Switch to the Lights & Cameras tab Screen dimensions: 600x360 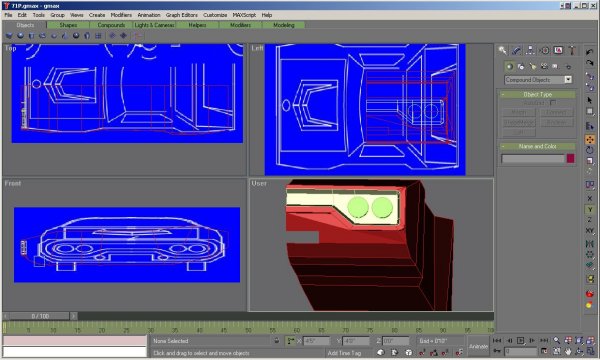(154, 25)
